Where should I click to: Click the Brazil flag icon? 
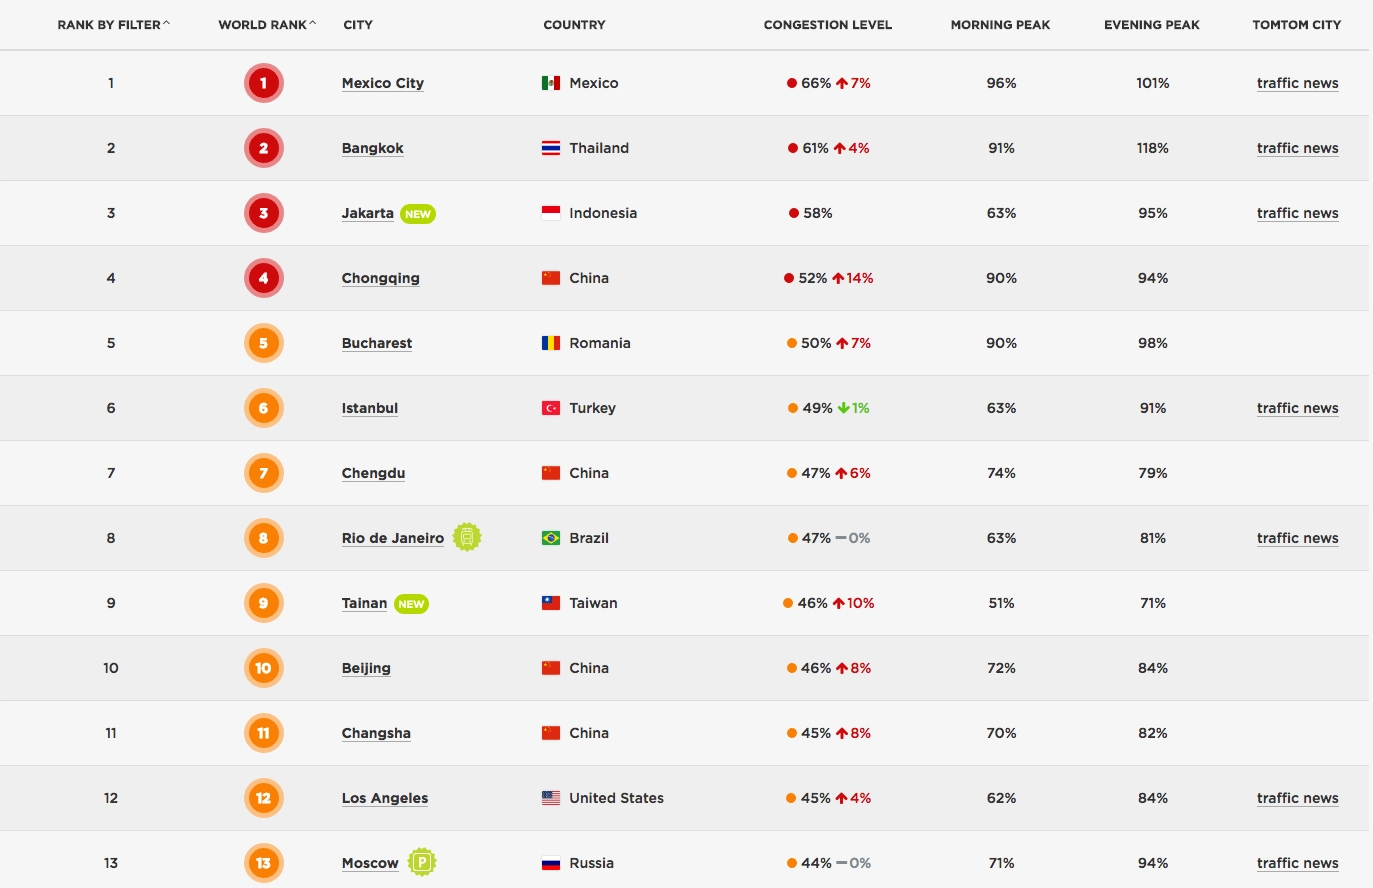click(x=551, y=538)
